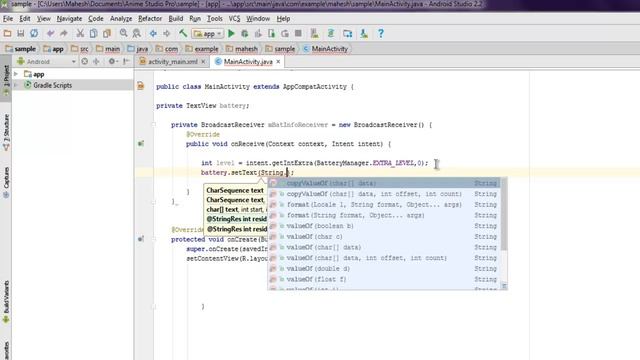Image resolution: width=640 pixels, height=360 pixels.
Task: Click the Attach debugger to process icon
Action: pyautogui.click(x=271, y=33)
